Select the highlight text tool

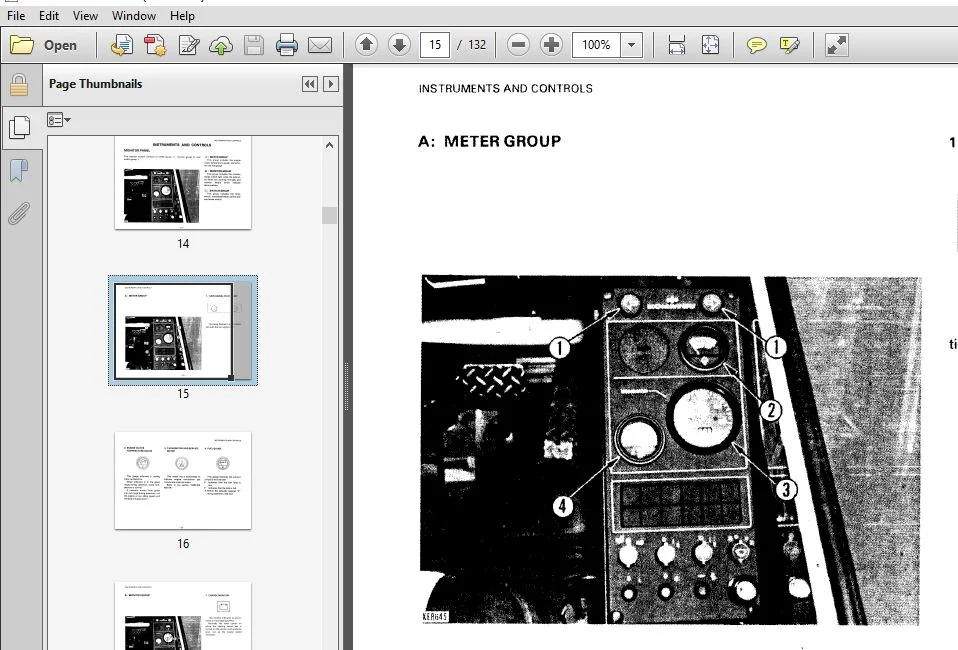(789, 45)
